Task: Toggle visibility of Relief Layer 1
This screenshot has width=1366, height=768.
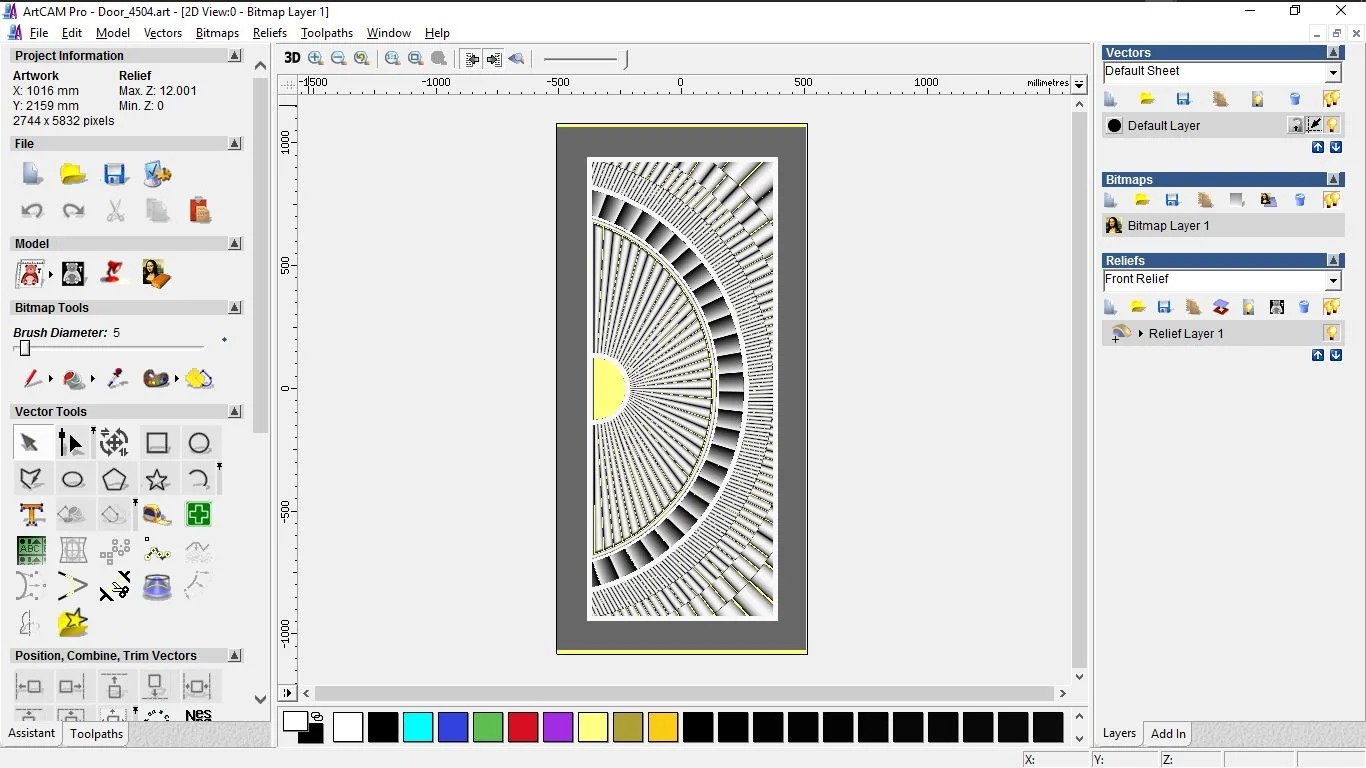Action: [x=1332, y=333]
